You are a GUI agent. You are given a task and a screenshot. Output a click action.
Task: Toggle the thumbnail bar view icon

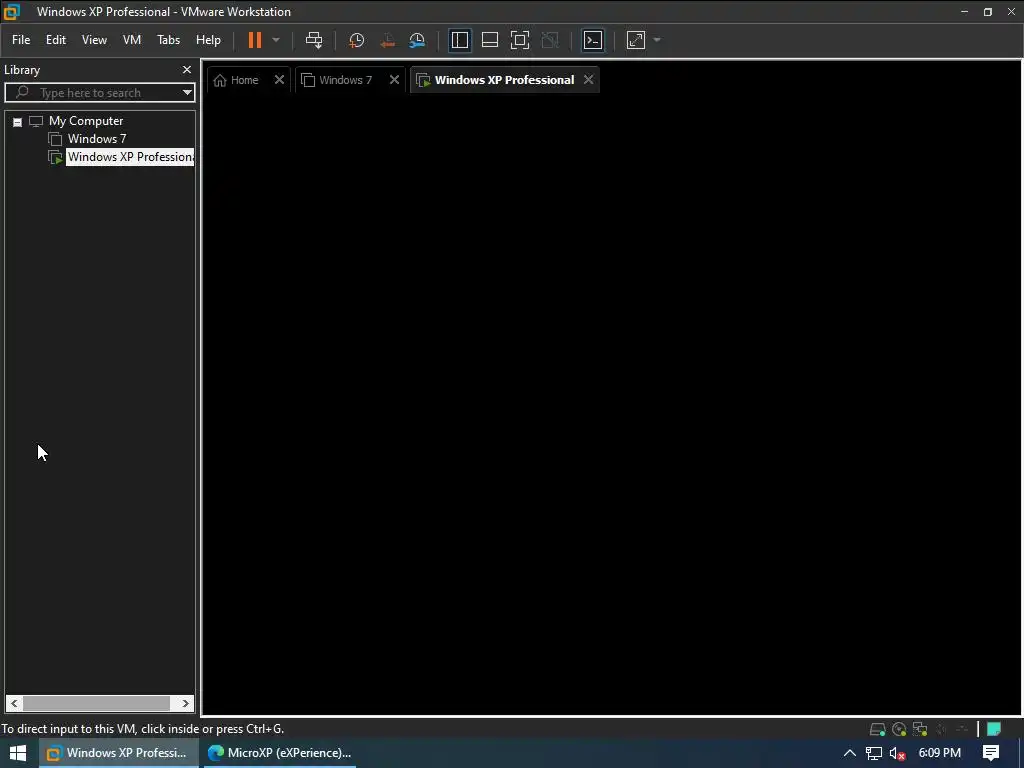pos(490,40)
